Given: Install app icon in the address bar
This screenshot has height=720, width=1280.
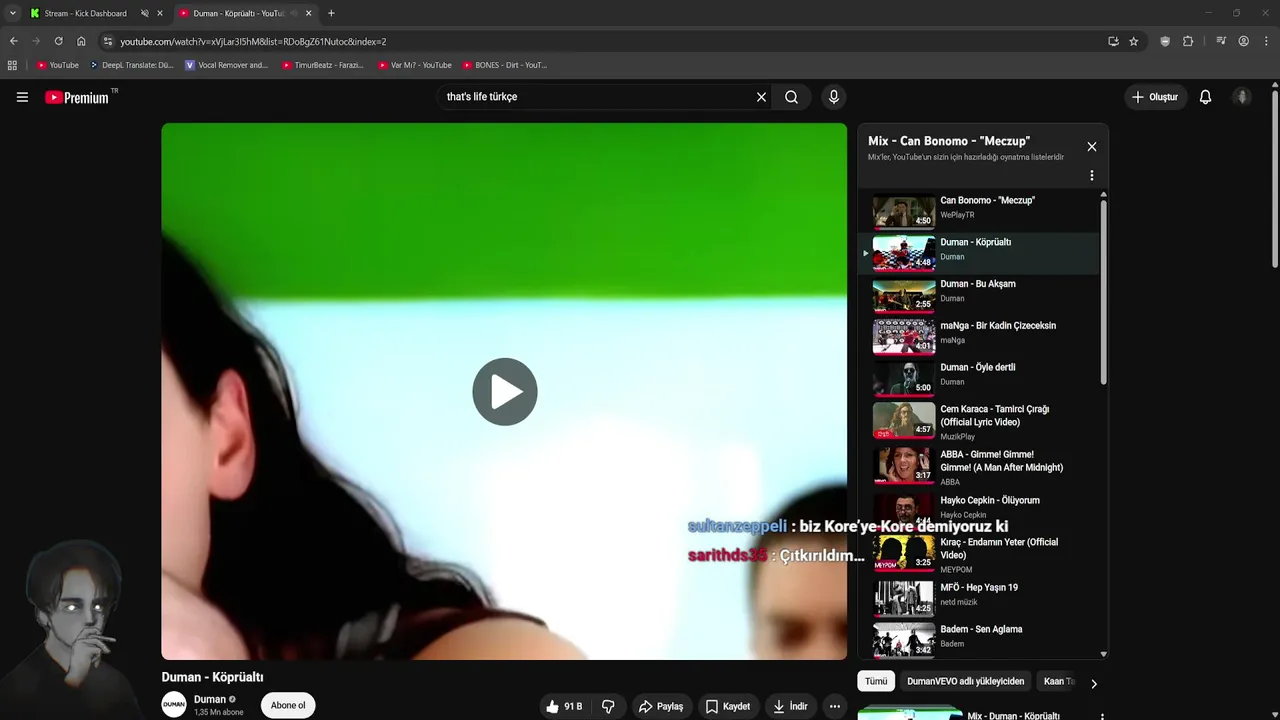Looking at the screenshot, I should click(x=1113, y=41).
